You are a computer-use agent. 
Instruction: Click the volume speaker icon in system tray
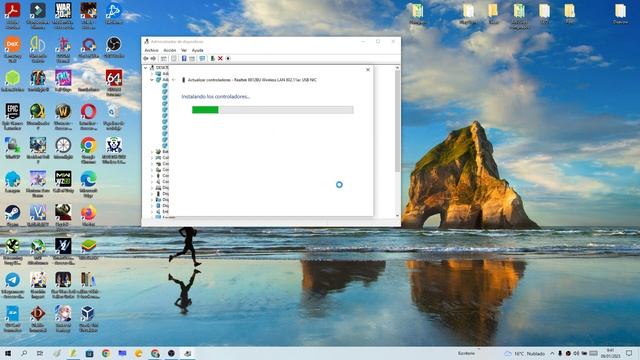point(576,353)
